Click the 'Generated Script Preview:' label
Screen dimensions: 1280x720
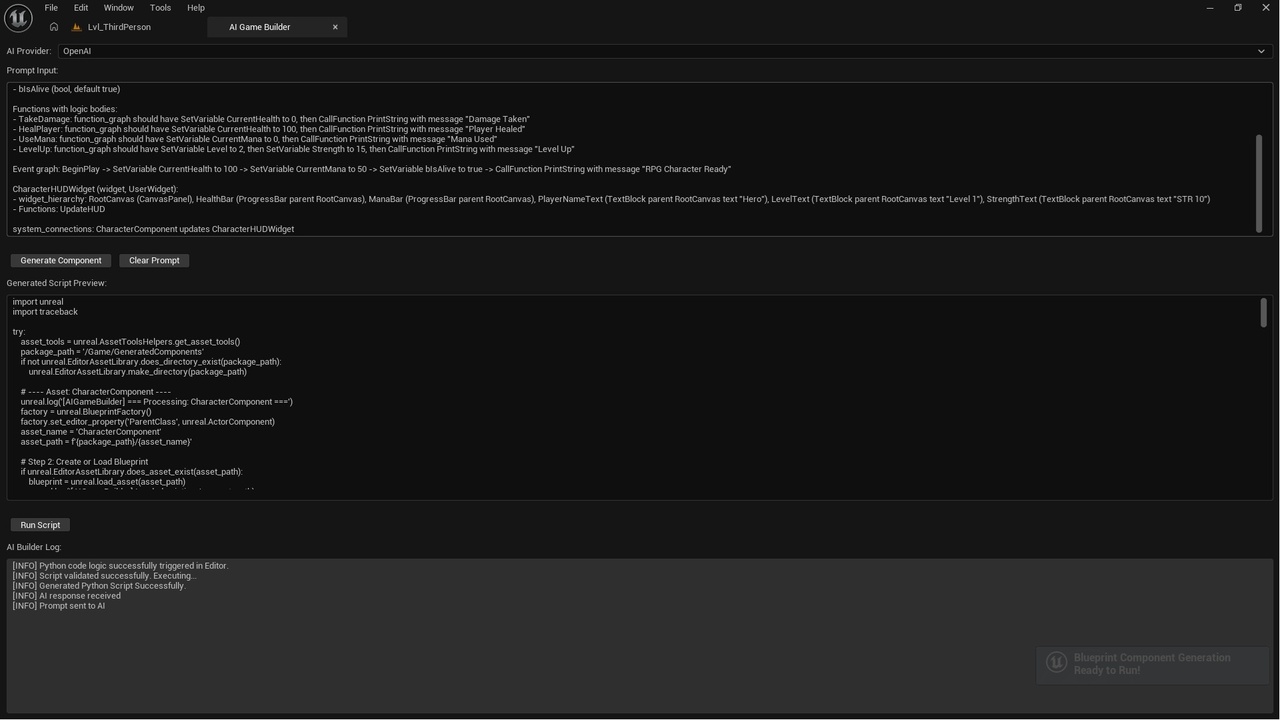tap(56, 283)
